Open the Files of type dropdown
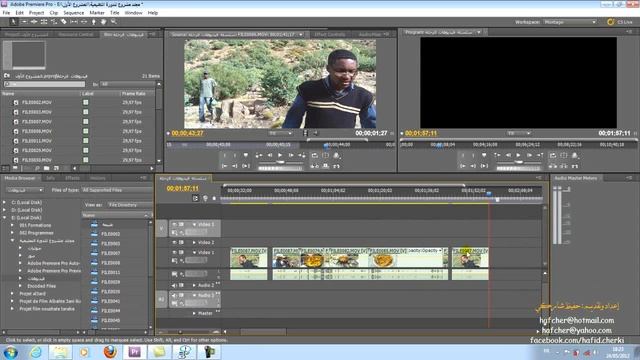Viewport: 640px width, 360px height. pyautogui.click(x=117, y=190)
